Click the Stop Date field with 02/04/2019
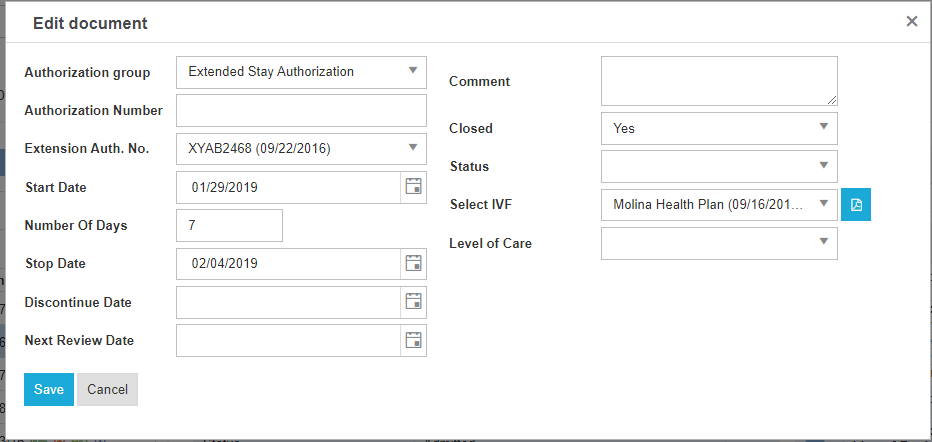The height and width of the screenshot is (442, 932). point(288,263)
